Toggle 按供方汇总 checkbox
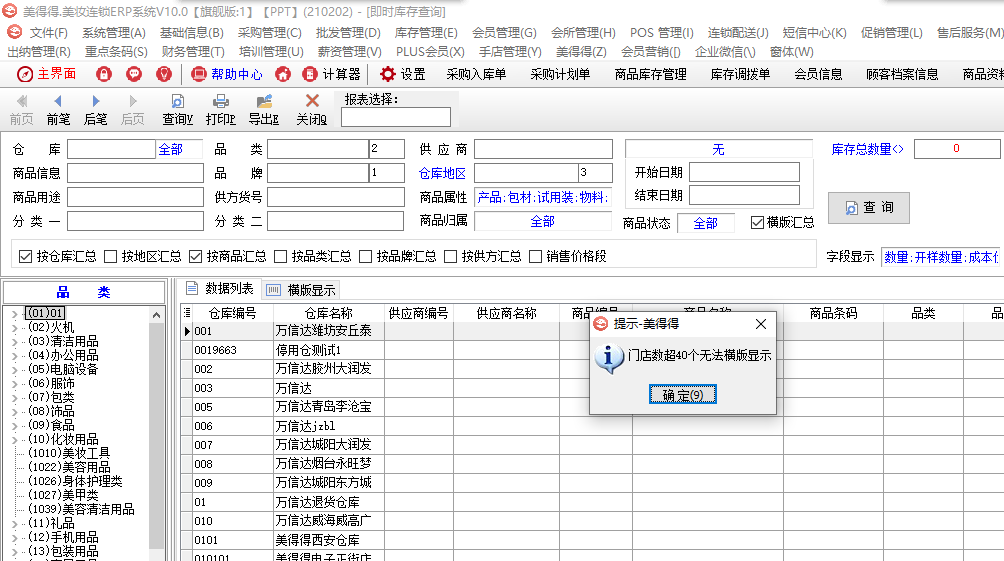 click(450, 257)
